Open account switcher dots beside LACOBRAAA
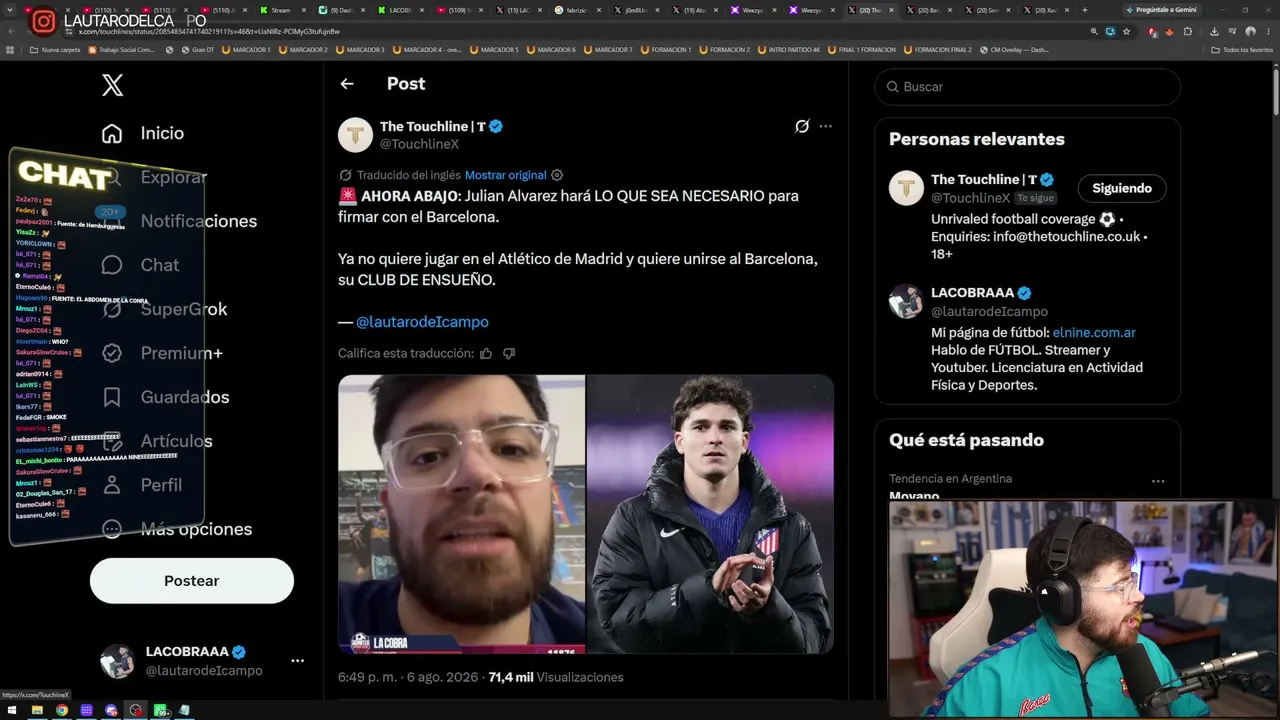Image resolution: width=1280 pixels, height=720 pixels. 297,661
